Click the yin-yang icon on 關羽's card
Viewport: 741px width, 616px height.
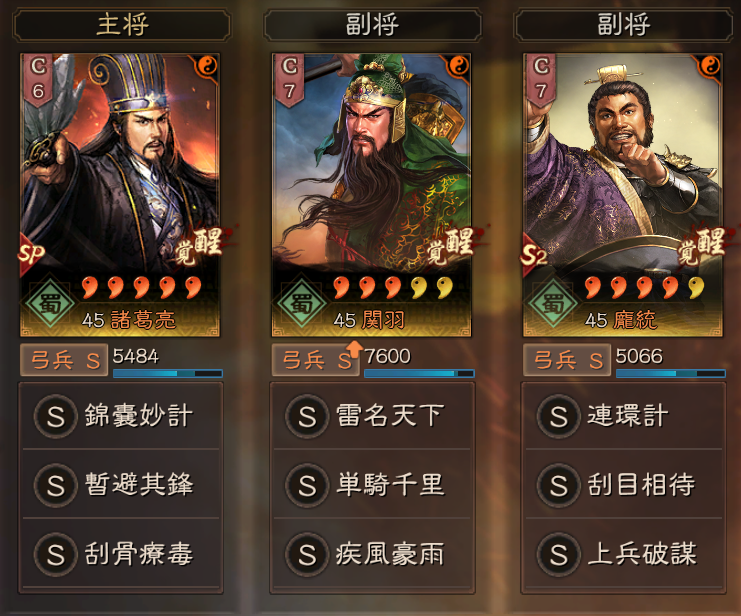click(x=458, y=66)
